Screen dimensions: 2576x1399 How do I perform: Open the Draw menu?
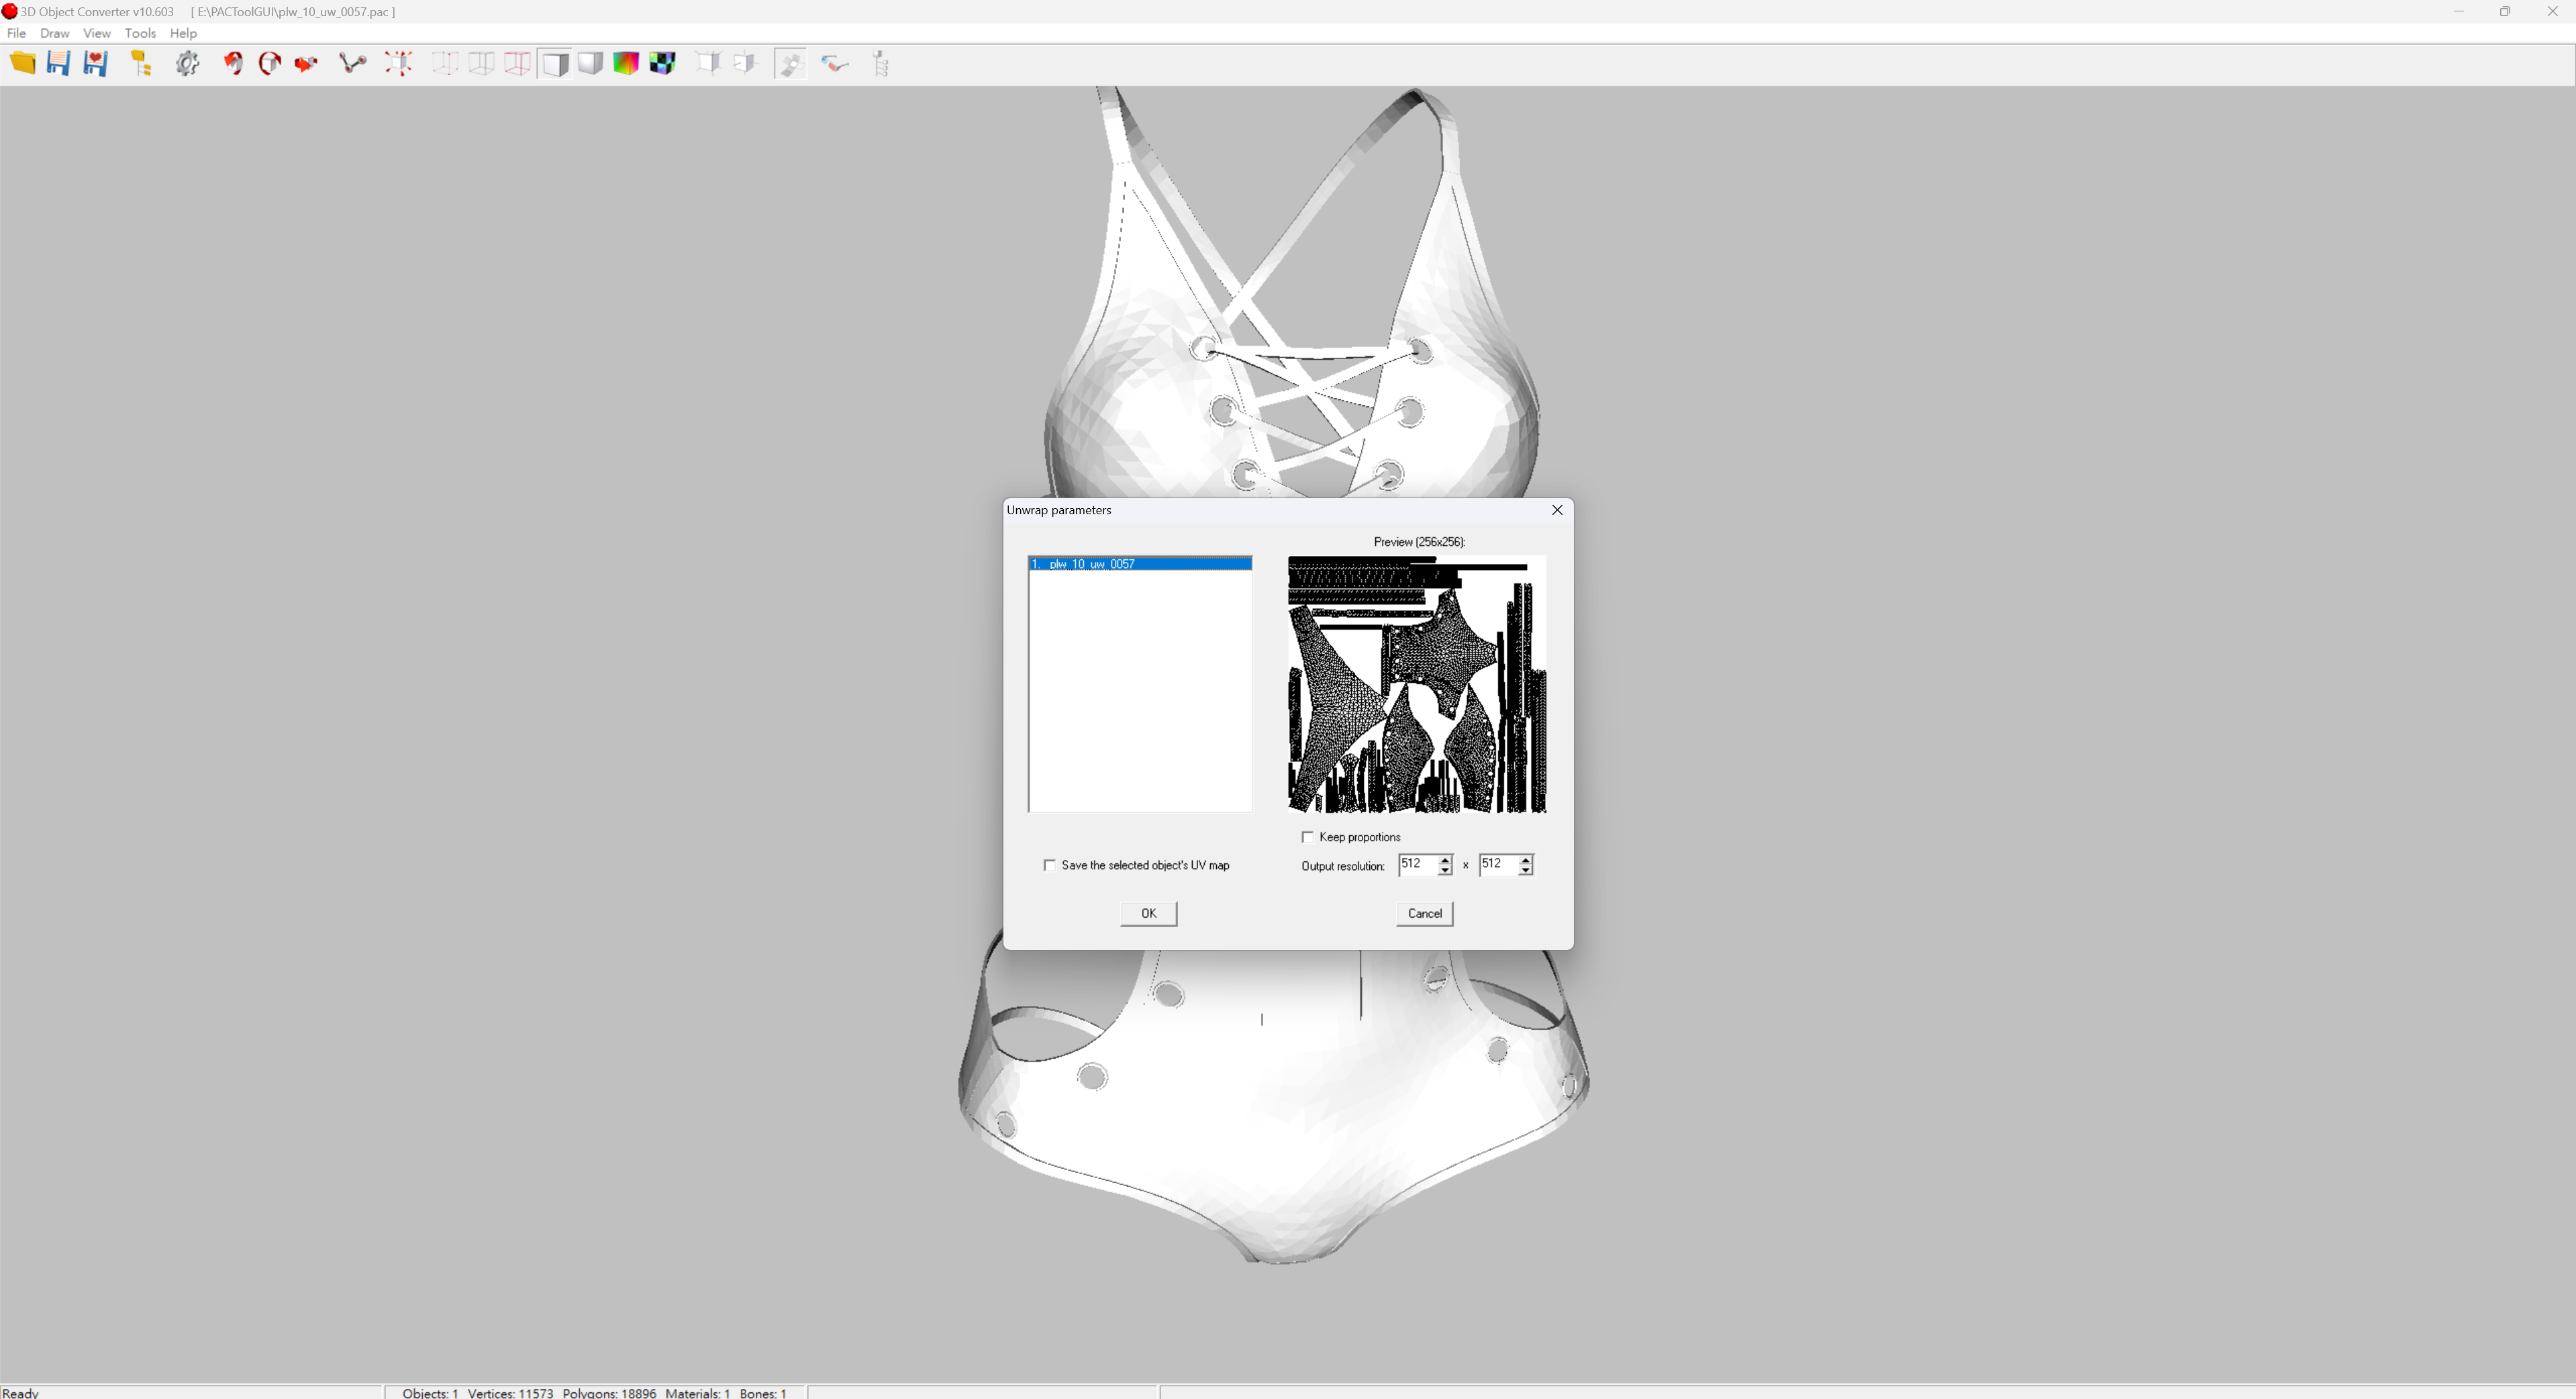(x=54, y=33)
